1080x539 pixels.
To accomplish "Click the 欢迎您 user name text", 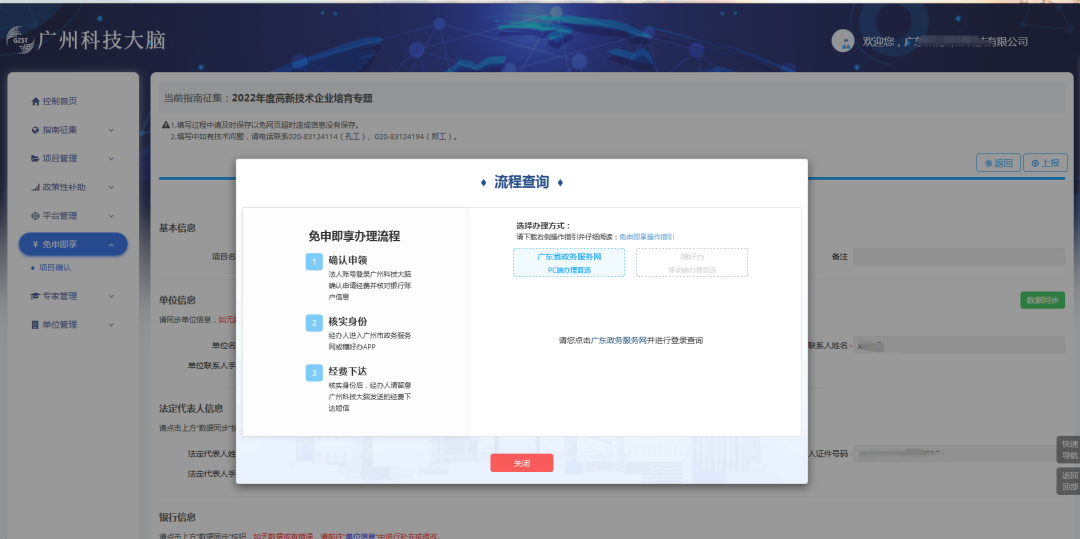I will 945,41.
